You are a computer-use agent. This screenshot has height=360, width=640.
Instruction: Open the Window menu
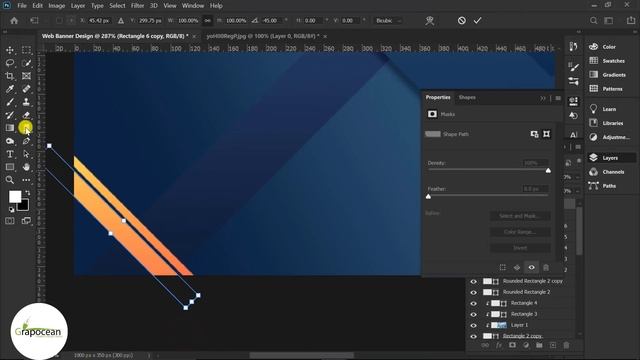(x=193, y=6)
